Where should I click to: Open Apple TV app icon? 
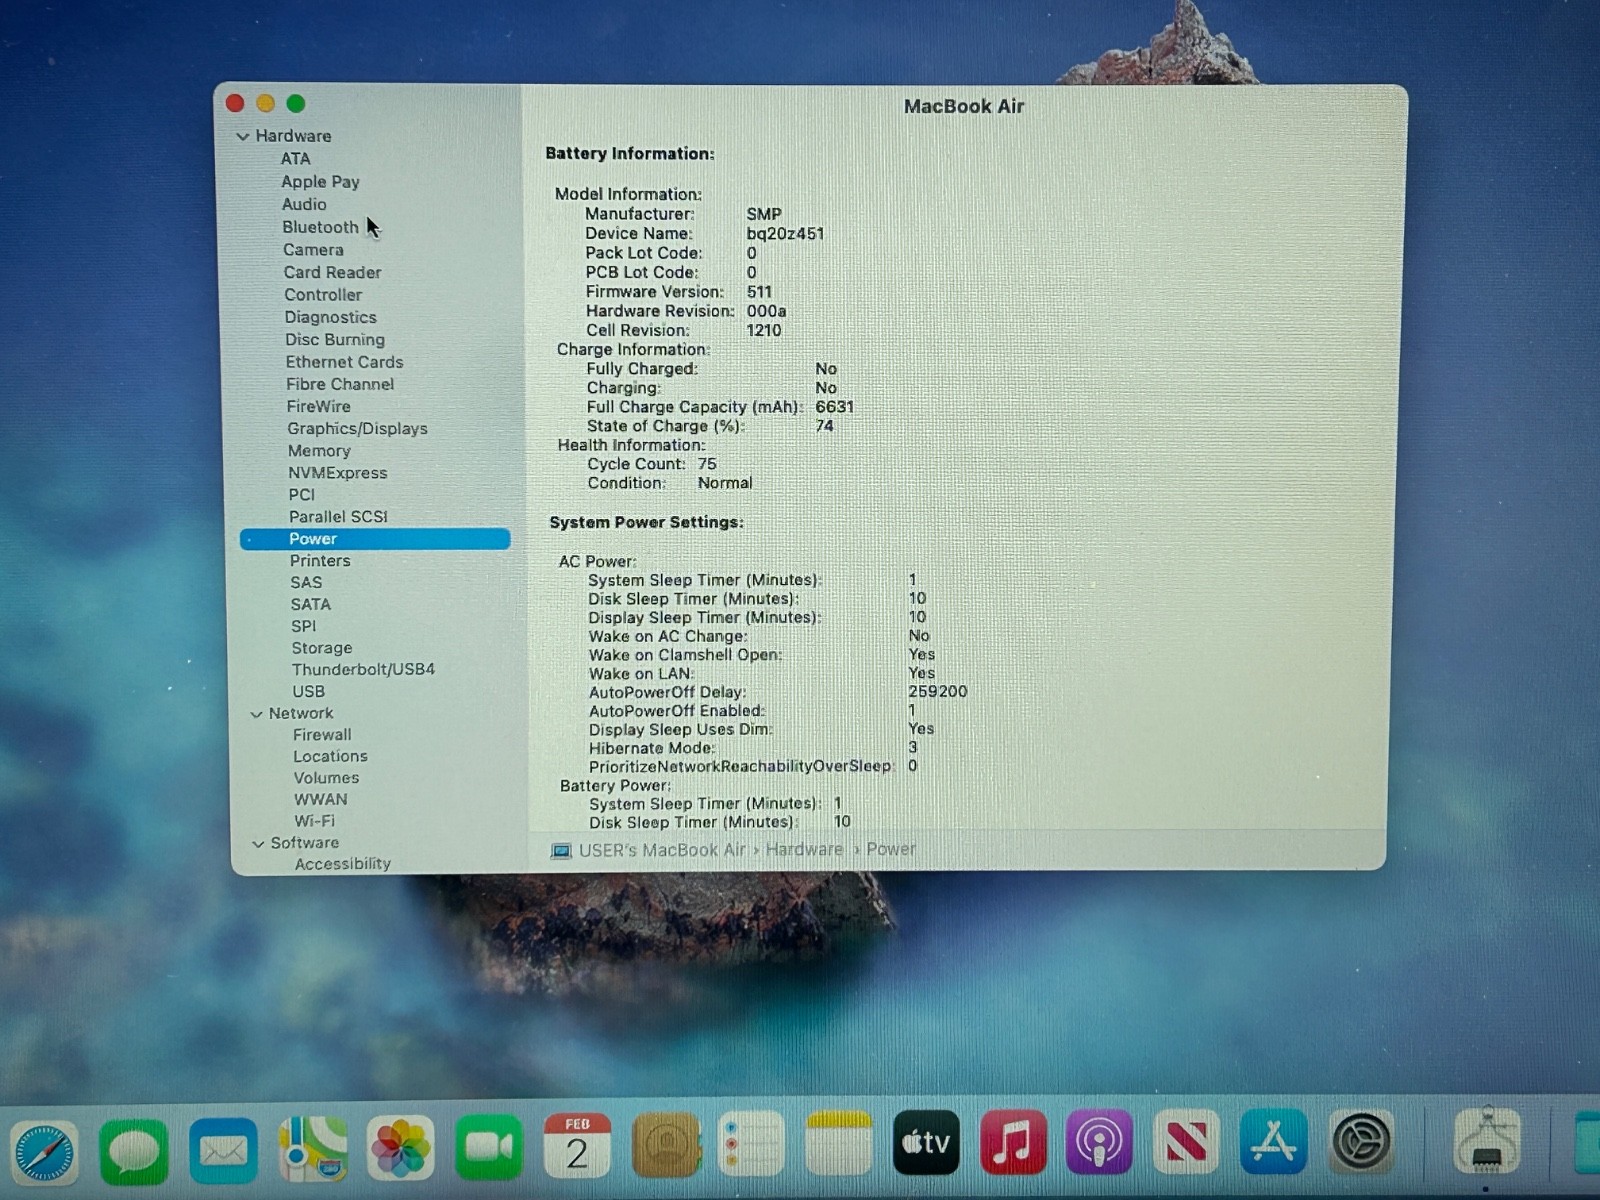(926, 1142)
